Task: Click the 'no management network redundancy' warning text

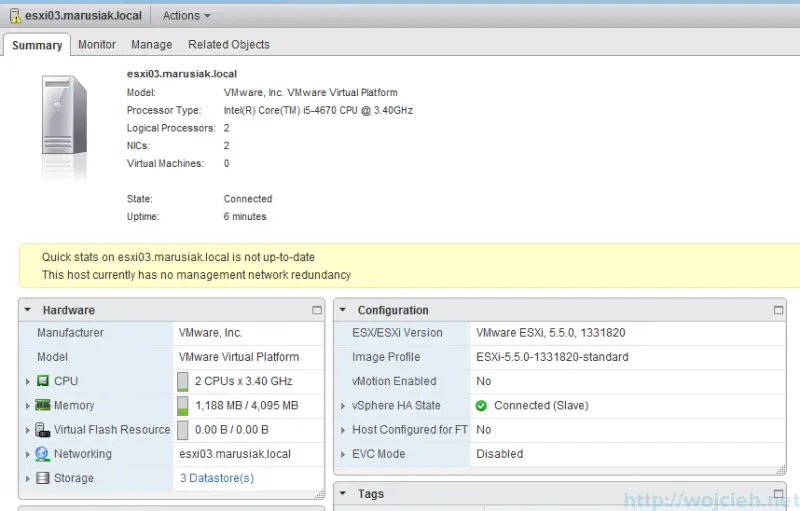Action: coord(196,275)
